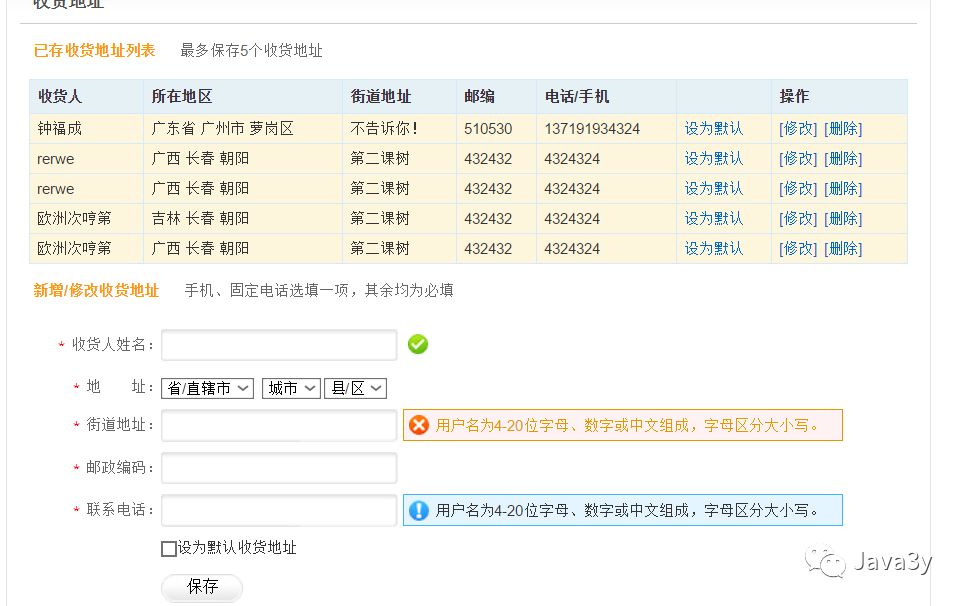Set 欧洲次哼第 吉林 address as default
The height and width of the screenshot is (606, 964).
pos(714,218)
